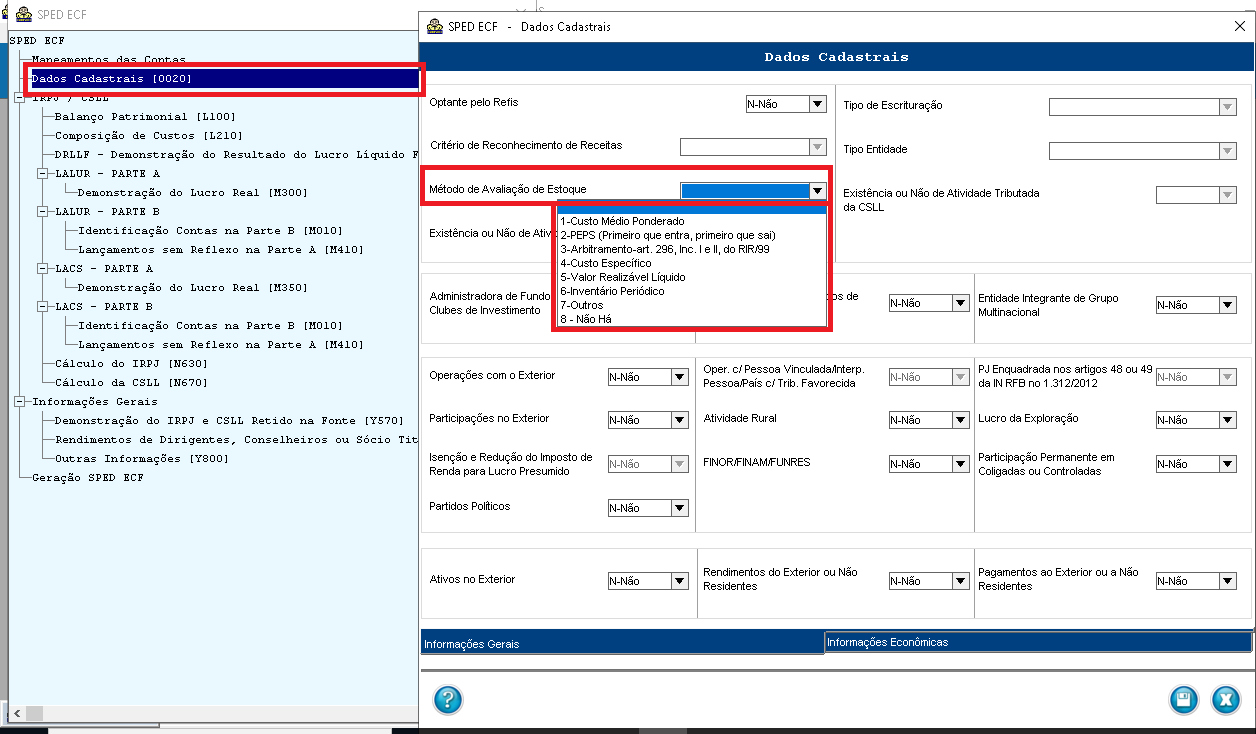1256x734 pixels.
Task: Select SPED ECF root tree node
Action: pyautogui.click(x=37, y=41)
